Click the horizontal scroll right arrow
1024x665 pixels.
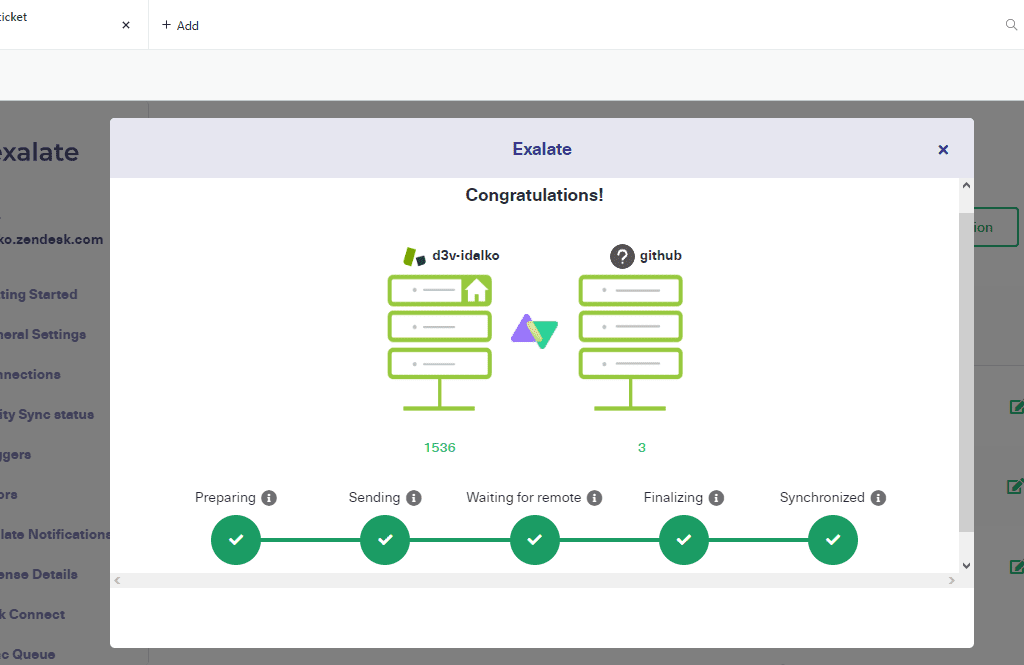pos(952,580)
